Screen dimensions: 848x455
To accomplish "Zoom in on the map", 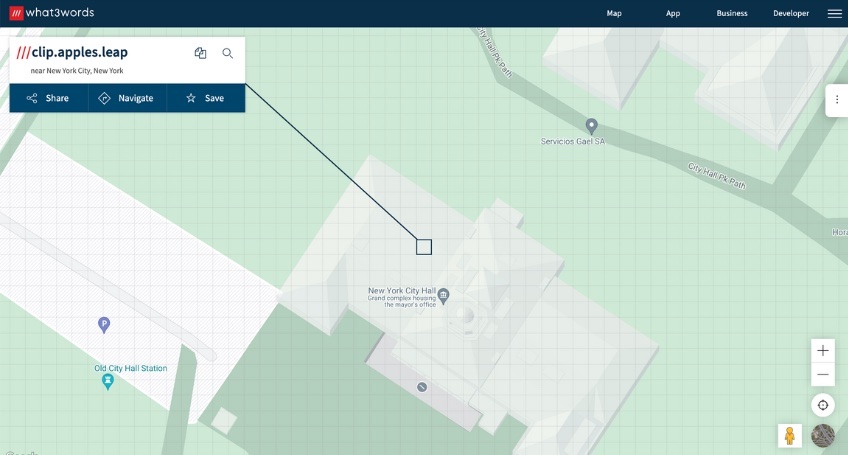I will 823,351.
